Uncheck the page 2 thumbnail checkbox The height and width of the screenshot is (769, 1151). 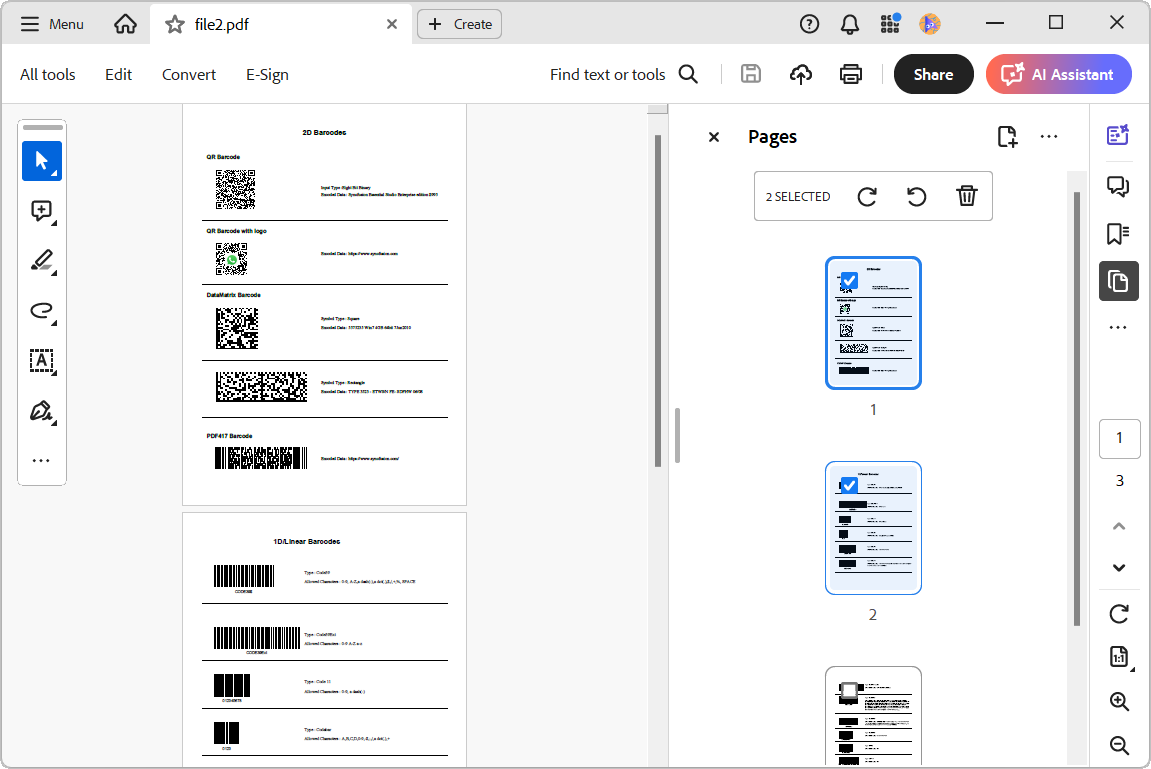coord(849,485)
